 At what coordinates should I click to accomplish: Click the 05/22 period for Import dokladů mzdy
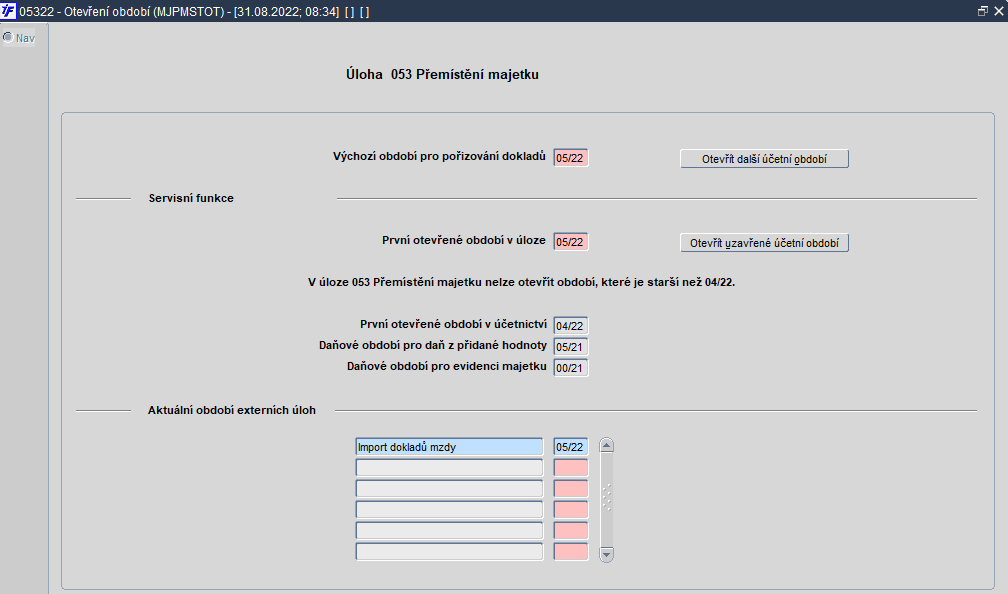pos(570,447)
